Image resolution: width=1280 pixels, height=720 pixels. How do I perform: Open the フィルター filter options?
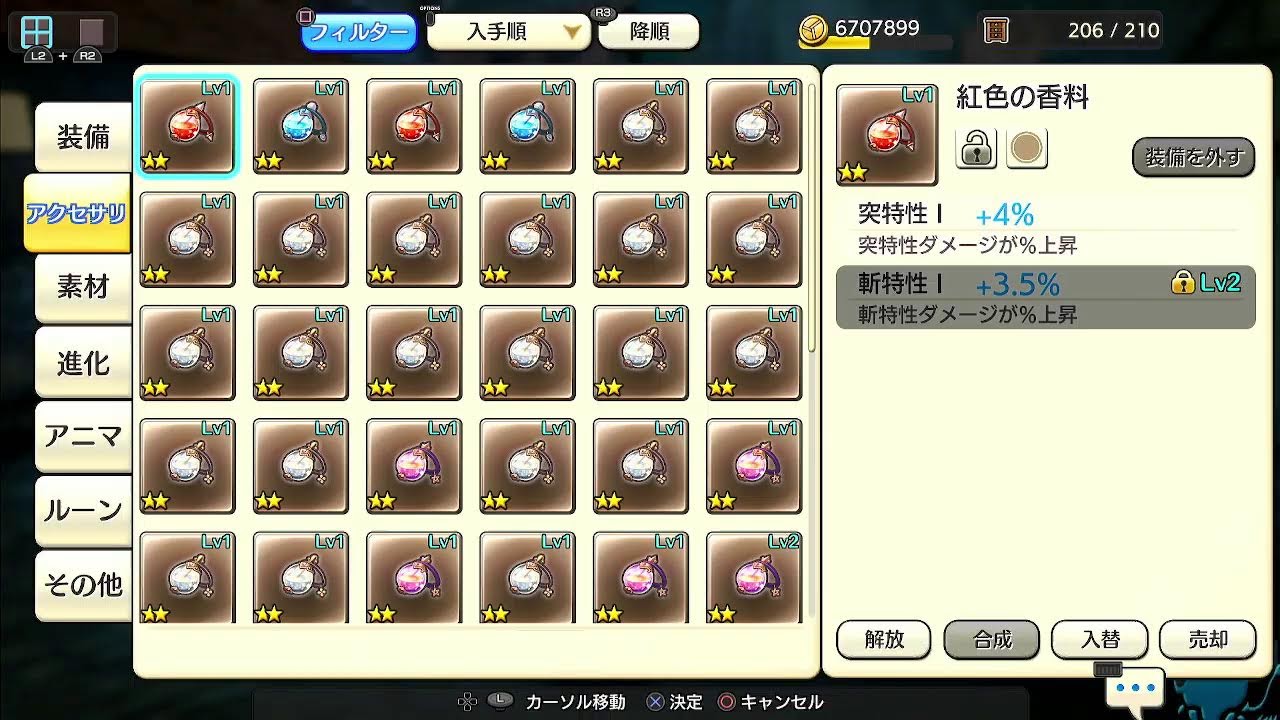click(x=359, y=32)
